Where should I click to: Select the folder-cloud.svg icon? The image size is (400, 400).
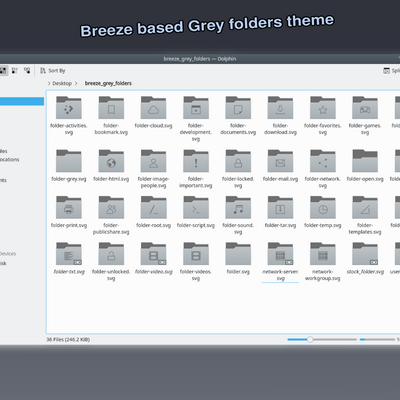[153, 108]
